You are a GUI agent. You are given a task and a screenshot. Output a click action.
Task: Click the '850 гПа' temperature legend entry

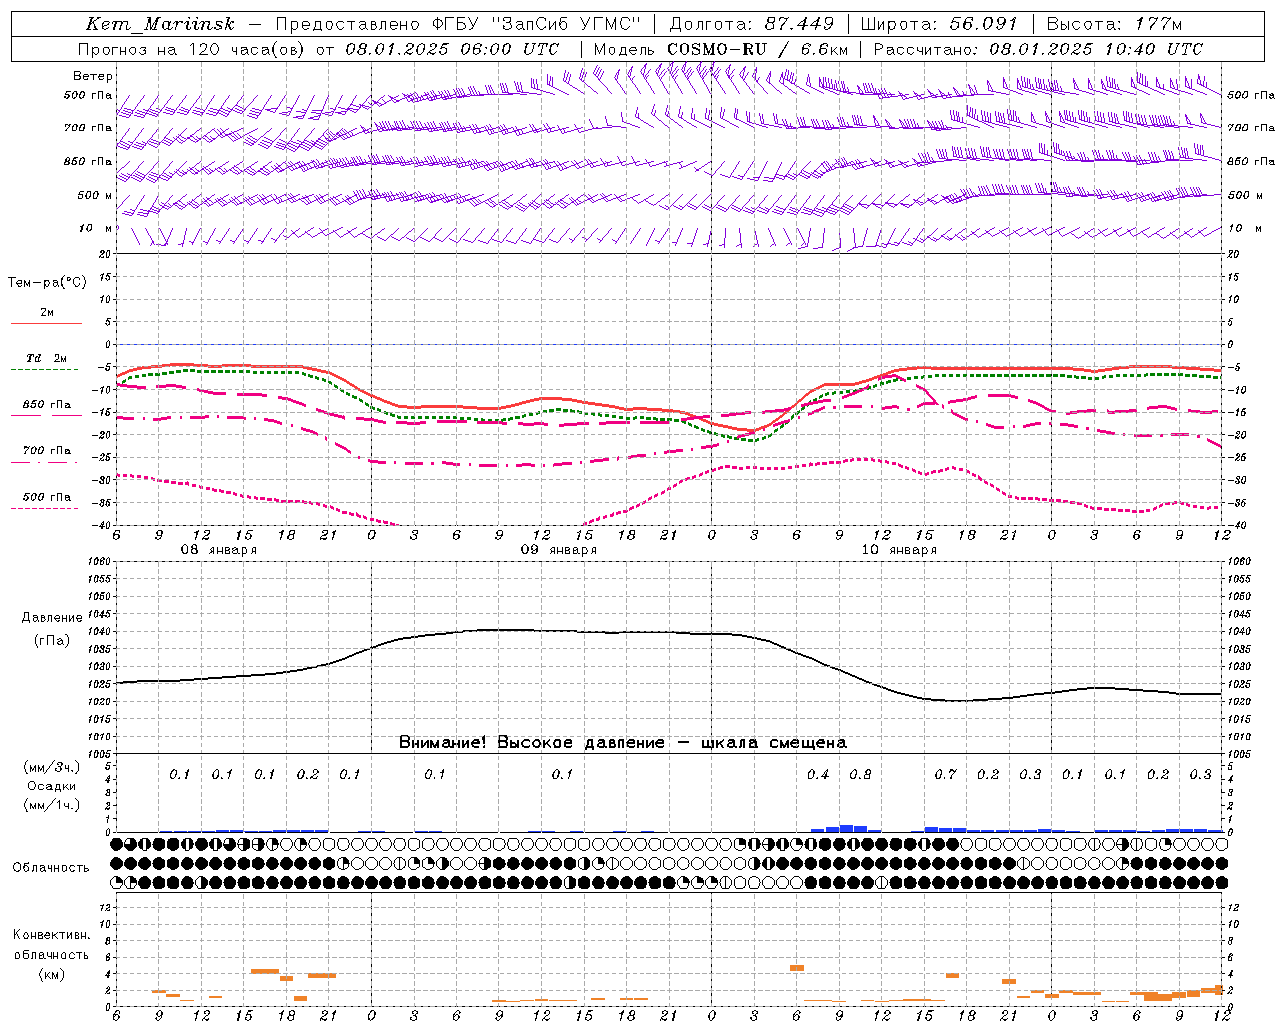[47, 405]
